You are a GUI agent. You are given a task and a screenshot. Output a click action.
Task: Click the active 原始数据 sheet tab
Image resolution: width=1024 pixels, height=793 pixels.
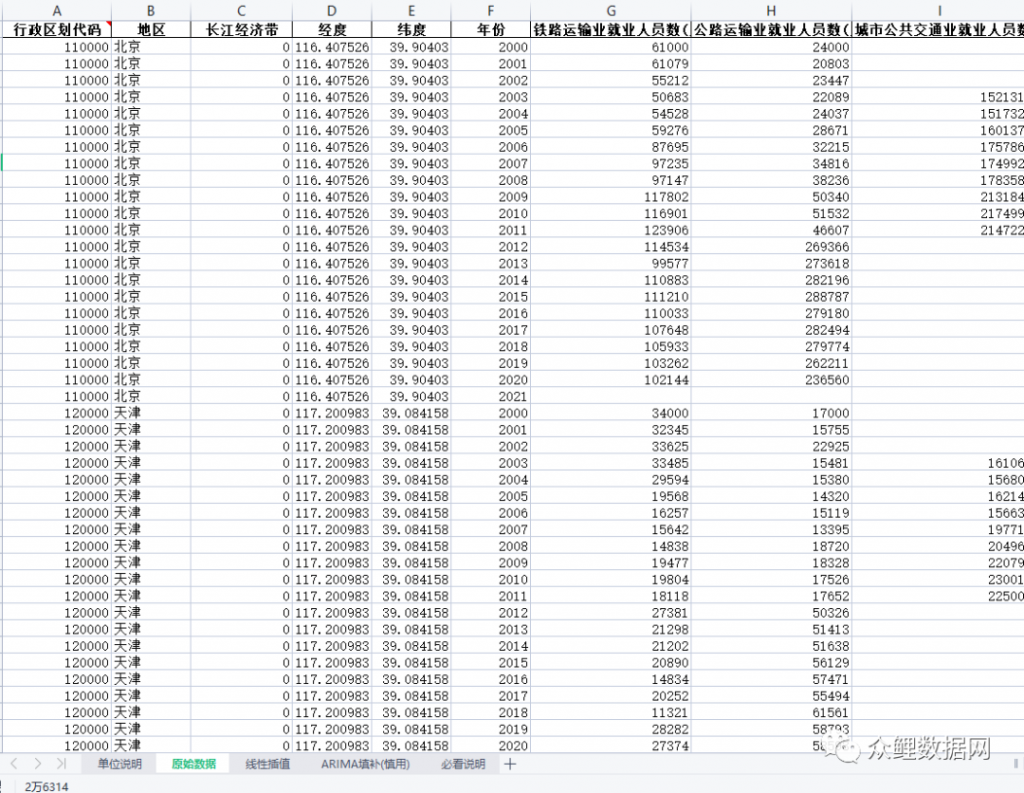(193, 764)
